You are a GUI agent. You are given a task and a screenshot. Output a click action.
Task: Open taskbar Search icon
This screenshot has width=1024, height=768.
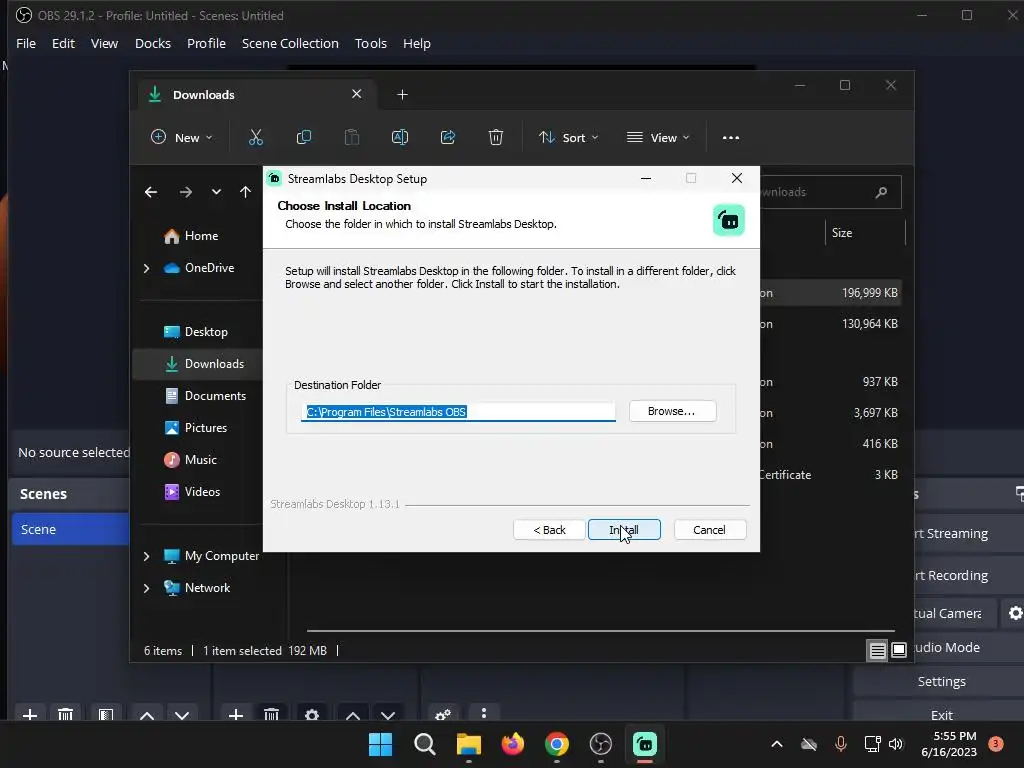424,744
